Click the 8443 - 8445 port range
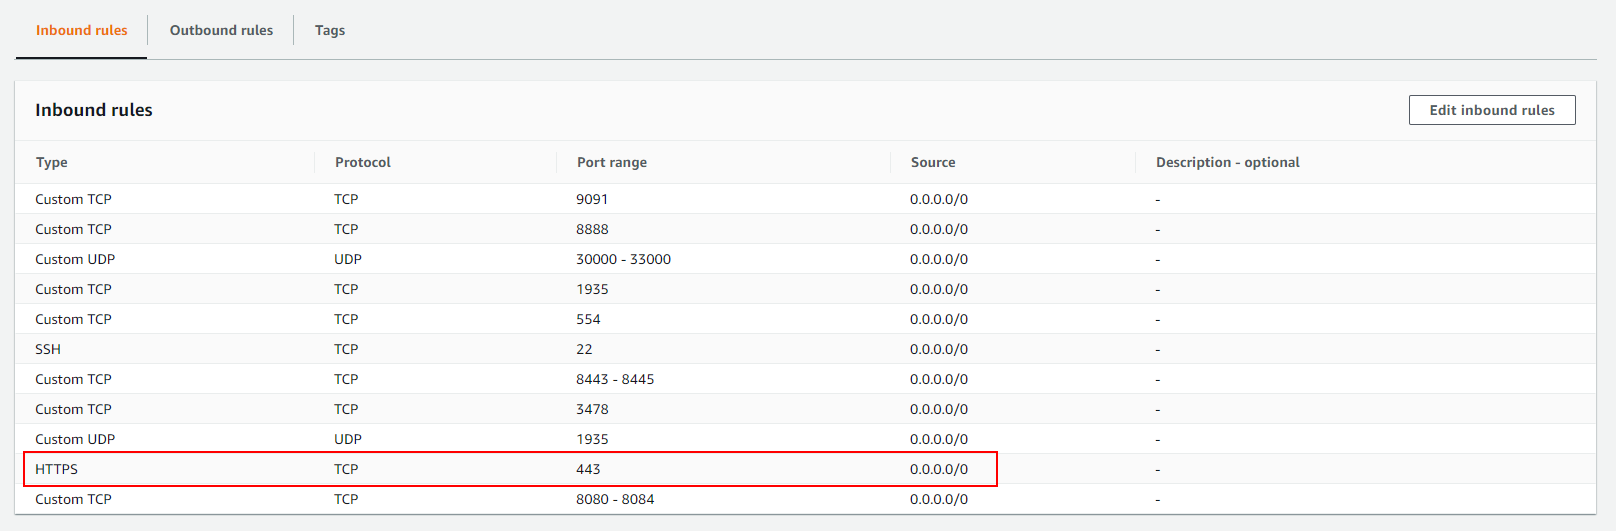The height and width of the screenshot is (531, 1616). tap(614, 379)
